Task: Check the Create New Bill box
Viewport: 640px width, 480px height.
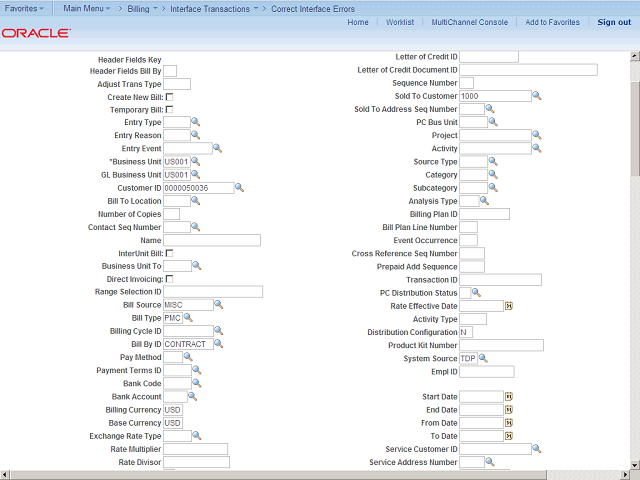Action: 169,97
